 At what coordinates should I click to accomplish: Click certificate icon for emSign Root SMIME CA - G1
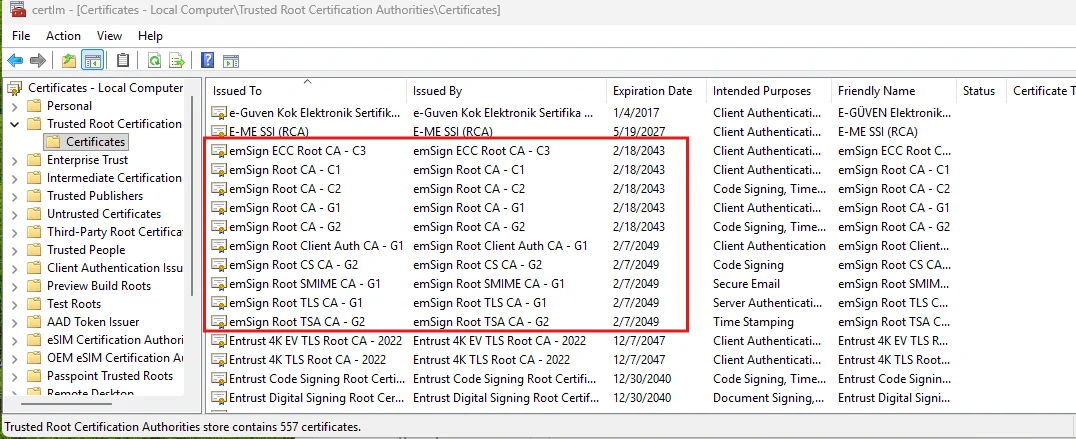pyautogui.click(x=219, y=284)
